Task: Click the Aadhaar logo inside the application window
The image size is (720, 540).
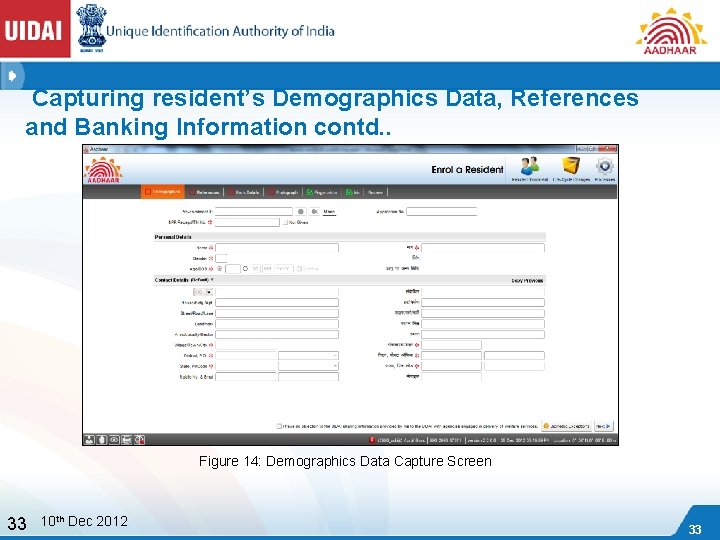Action: [104, 169]
